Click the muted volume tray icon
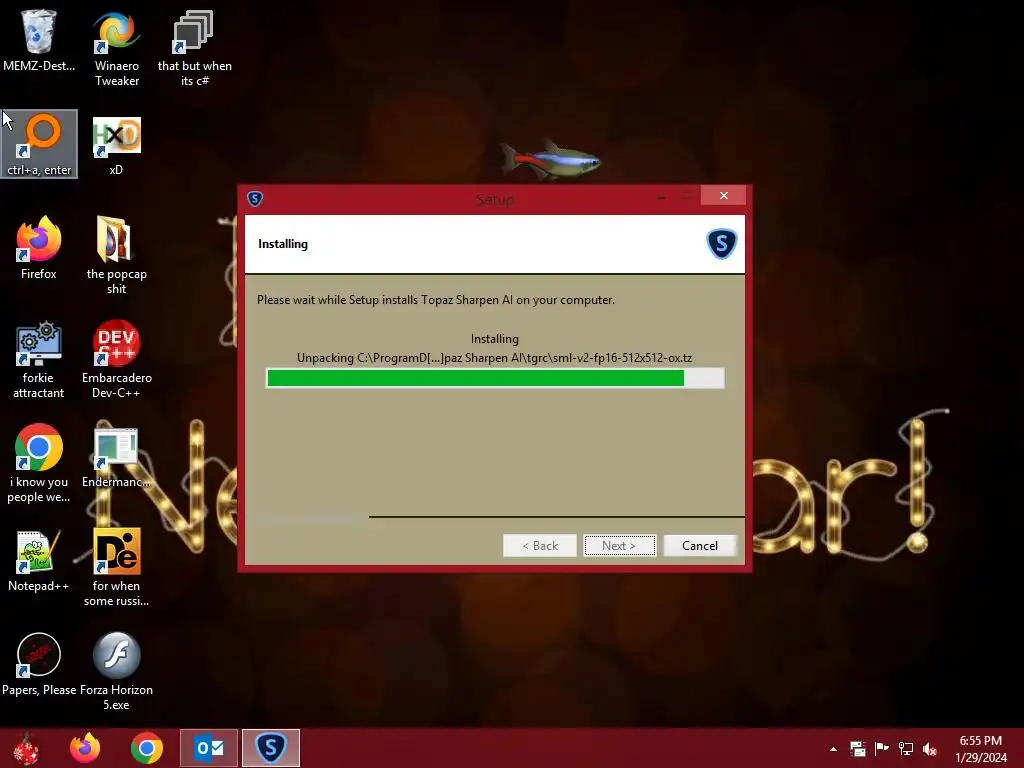 point(930,749)
